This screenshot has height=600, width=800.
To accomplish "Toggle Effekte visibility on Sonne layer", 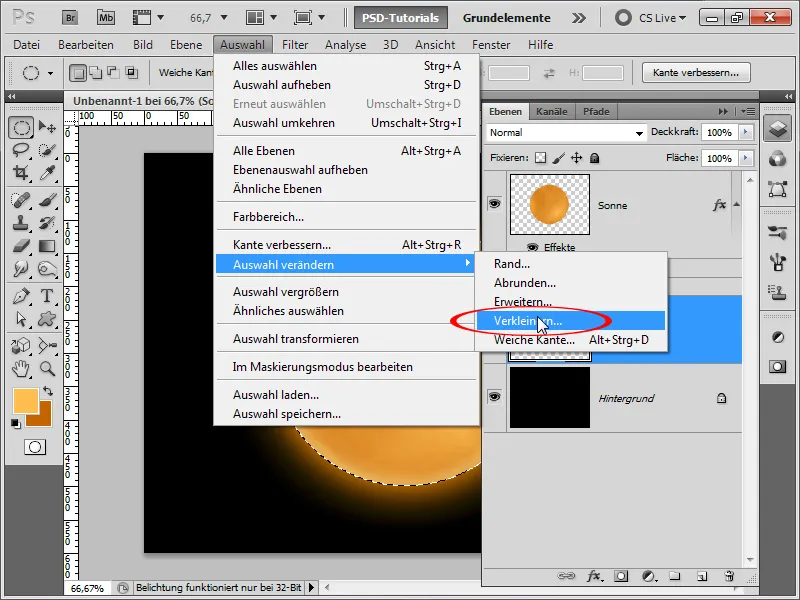I will click(x=533, y=247).
